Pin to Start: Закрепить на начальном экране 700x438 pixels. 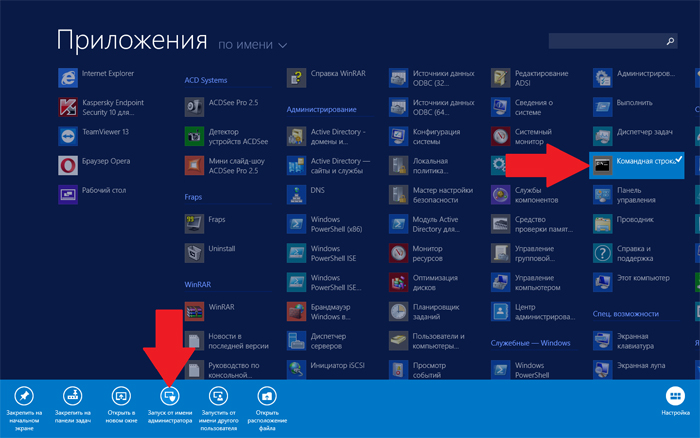point(24,409)
